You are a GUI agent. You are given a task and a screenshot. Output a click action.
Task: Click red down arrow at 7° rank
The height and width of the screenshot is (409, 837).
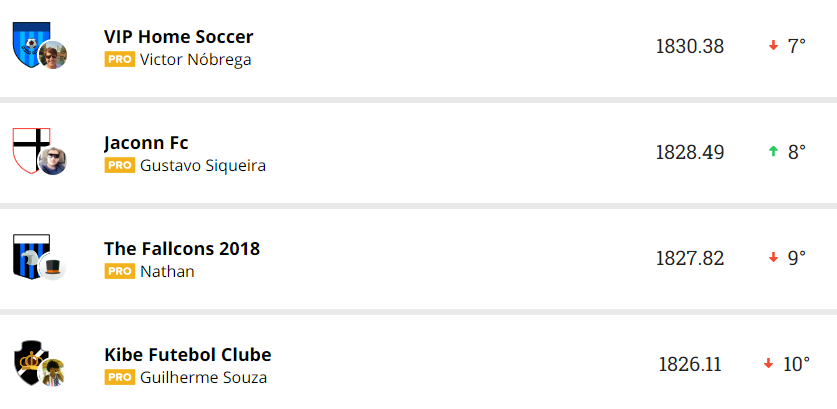coord(773,46)
